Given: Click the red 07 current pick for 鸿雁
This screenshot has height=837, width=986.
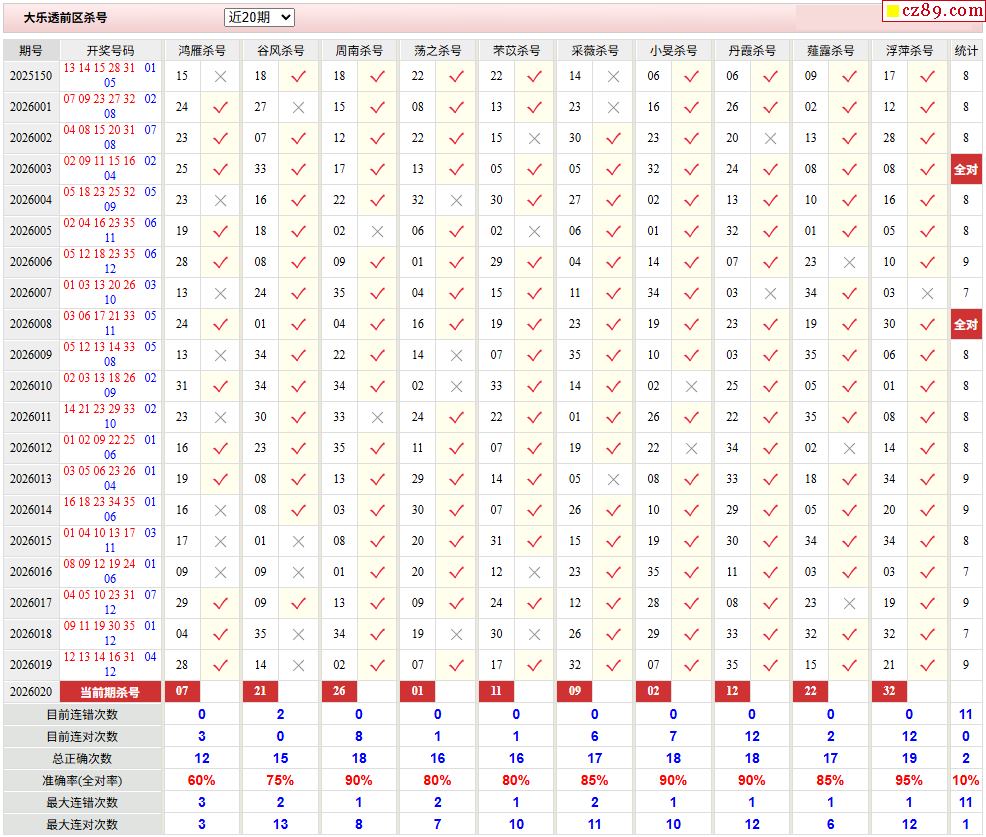Looking at the screenshot, I should pos(182,691).
